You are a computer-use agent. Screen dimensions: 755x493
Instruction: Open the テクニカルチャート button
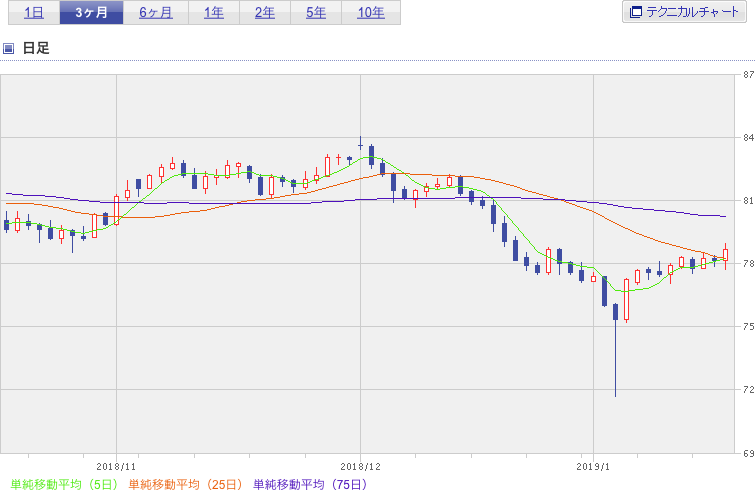(x=684, y=12)
